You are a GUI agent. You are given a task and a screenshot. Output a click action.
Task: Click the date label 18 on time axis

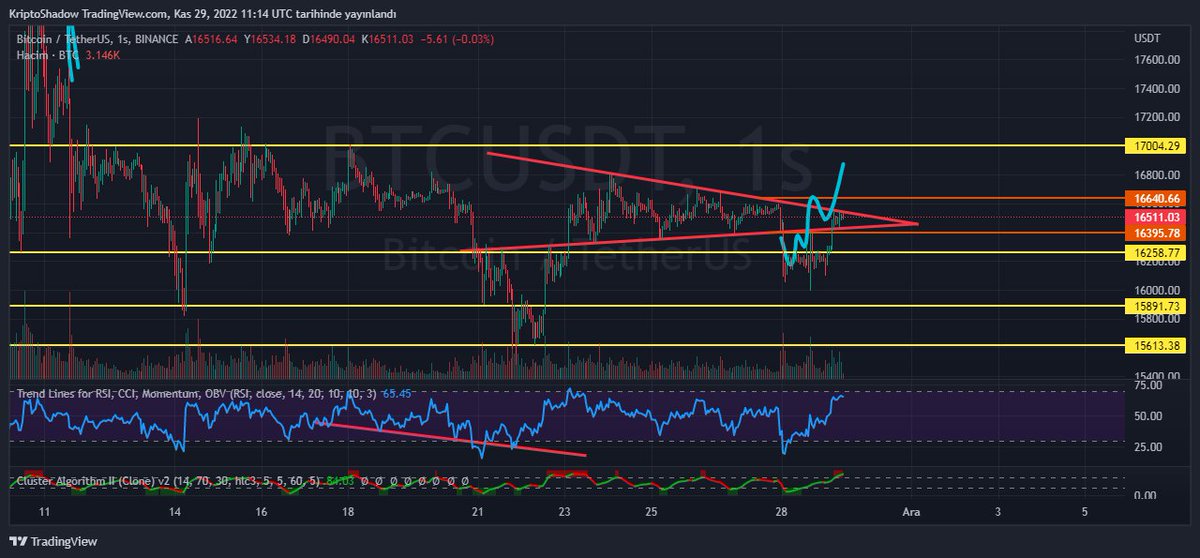click(x=348, y=512)
